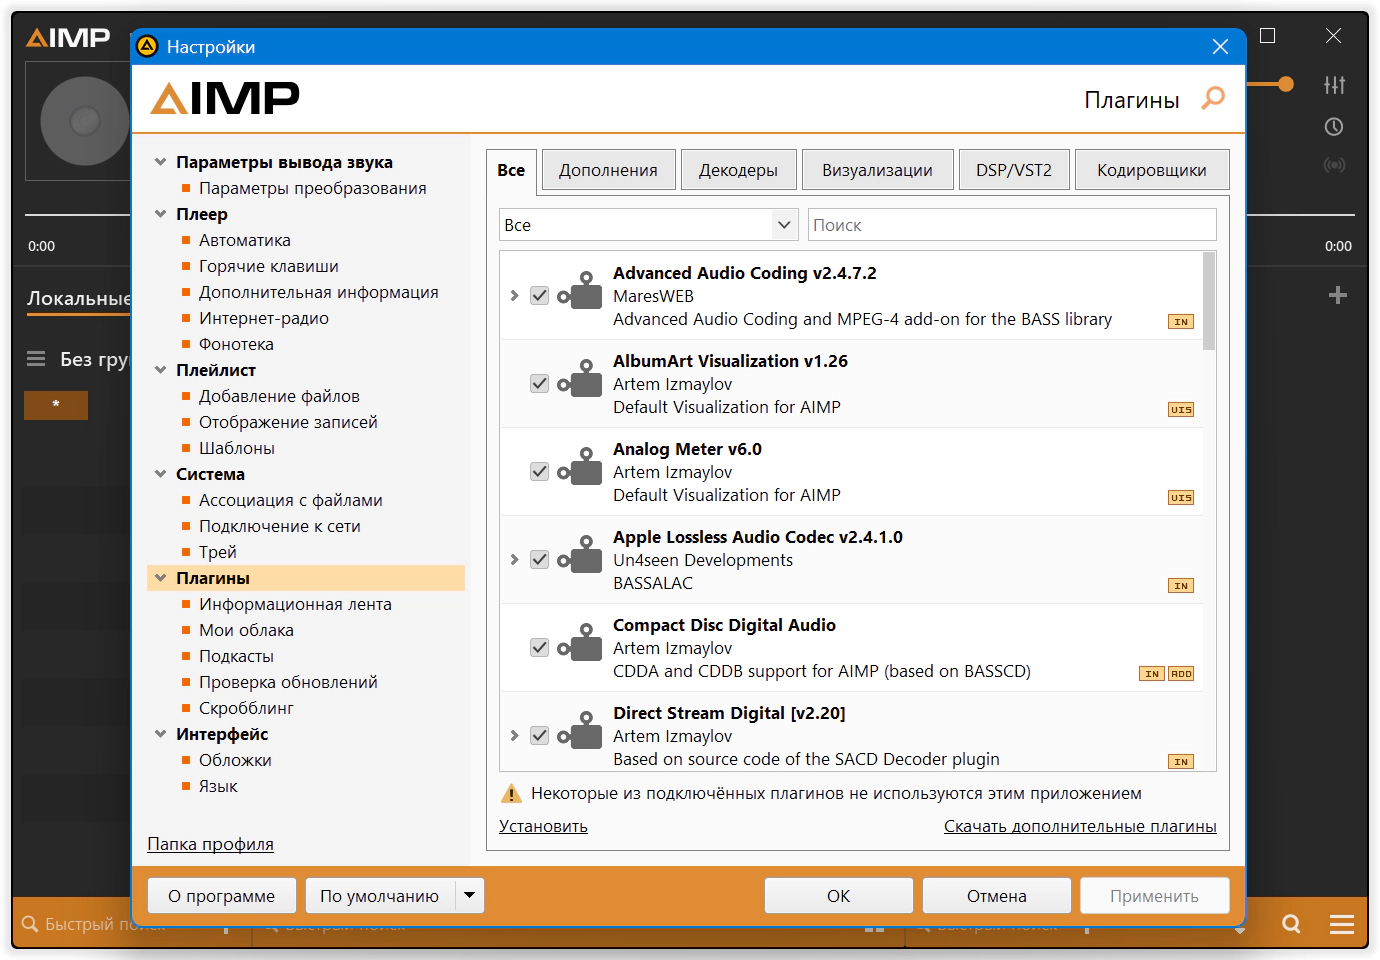Expand the Apple Lossless Audio Codec row

click(x=514, y=559)
